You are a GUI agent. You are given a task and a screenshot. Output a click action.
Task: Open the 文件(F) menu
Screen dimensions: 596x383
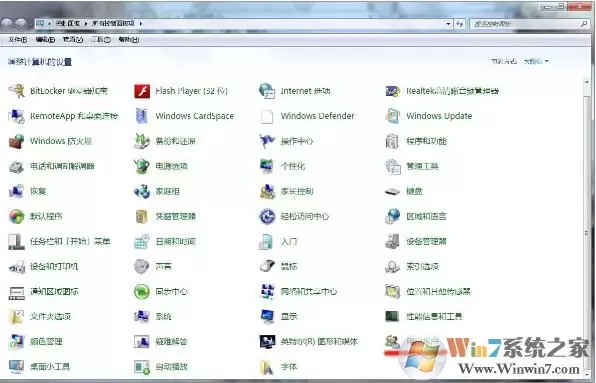pyautogui.click(x=17, y=40)
